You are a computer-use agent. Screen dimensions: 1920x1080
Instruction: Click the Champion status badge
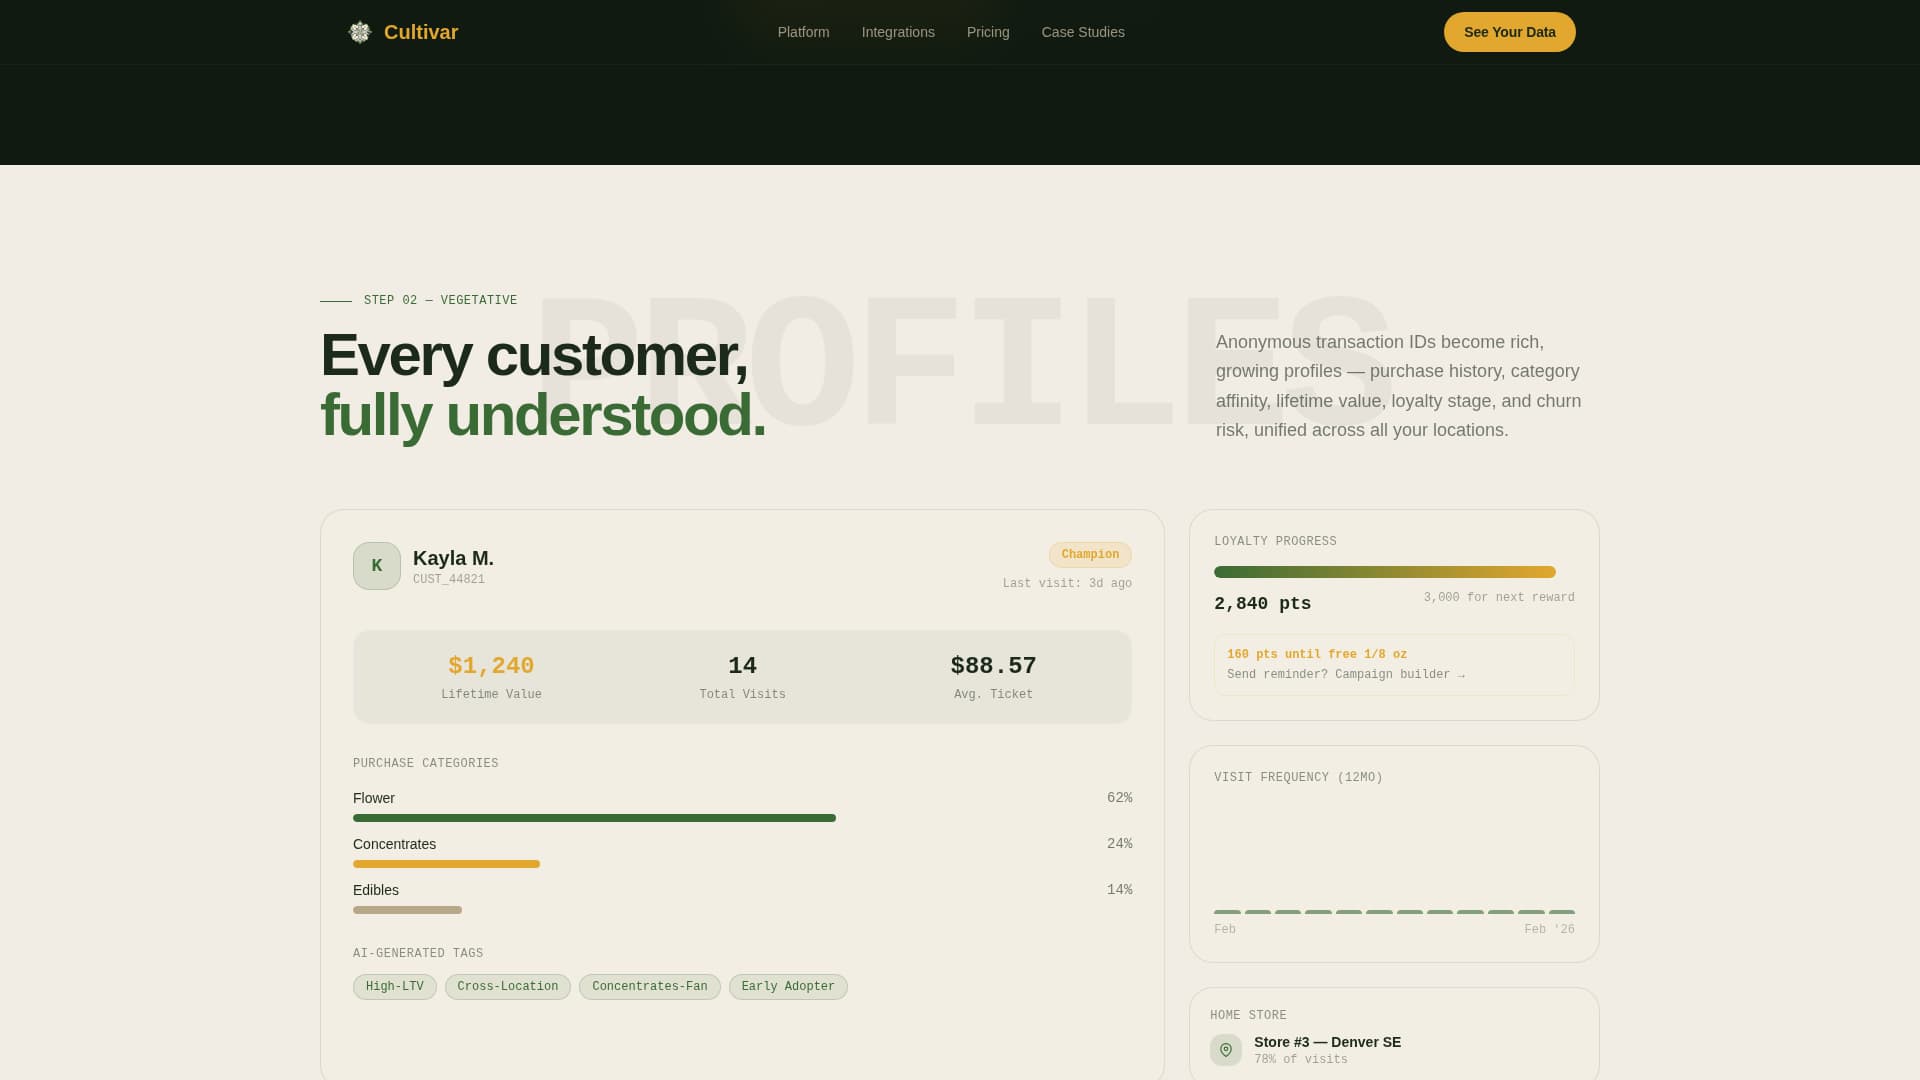[x=1090, y=555]
